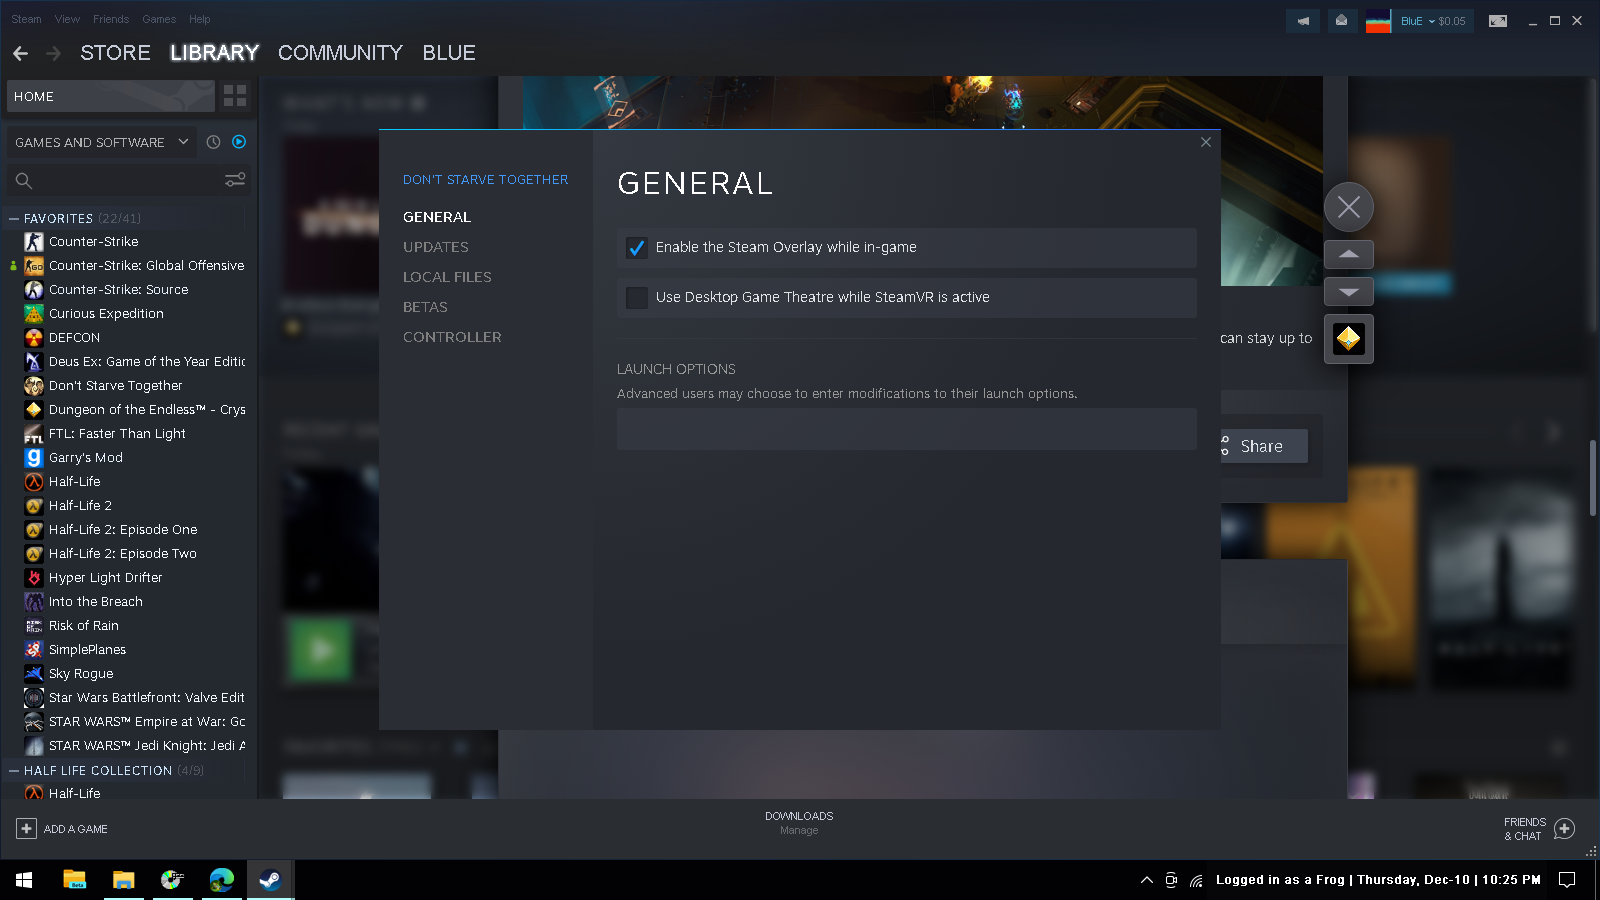Click the Counter-Strike game icon
This screenshot has height=900, width=1600.
pyautogui.click(x=34, y=242)
